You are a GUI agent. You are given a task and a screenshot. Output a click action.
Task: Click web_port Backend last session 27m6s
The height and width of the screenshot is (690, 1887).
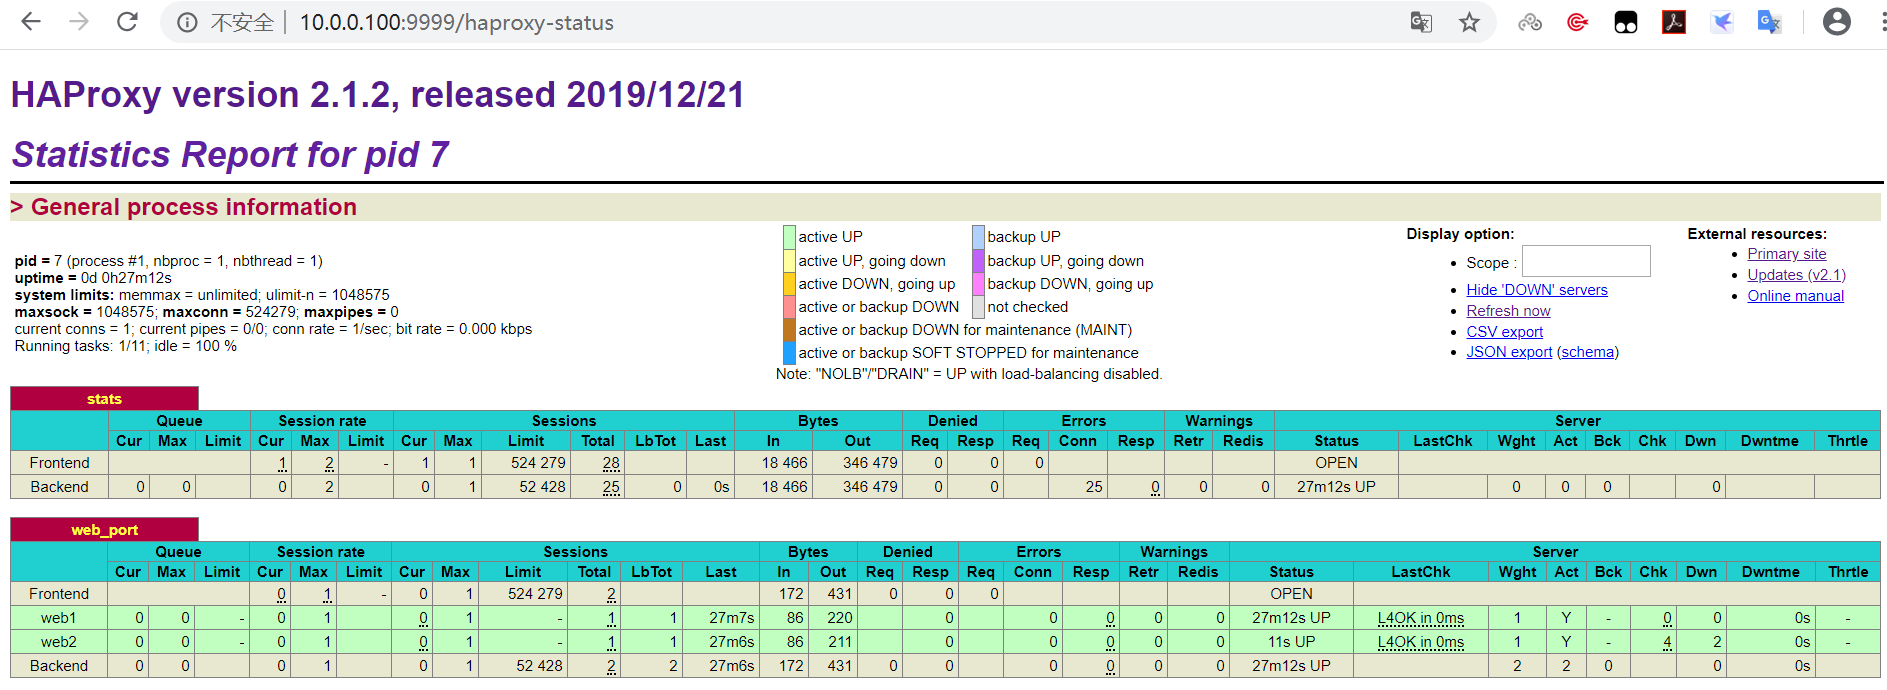tap(732, 666)
